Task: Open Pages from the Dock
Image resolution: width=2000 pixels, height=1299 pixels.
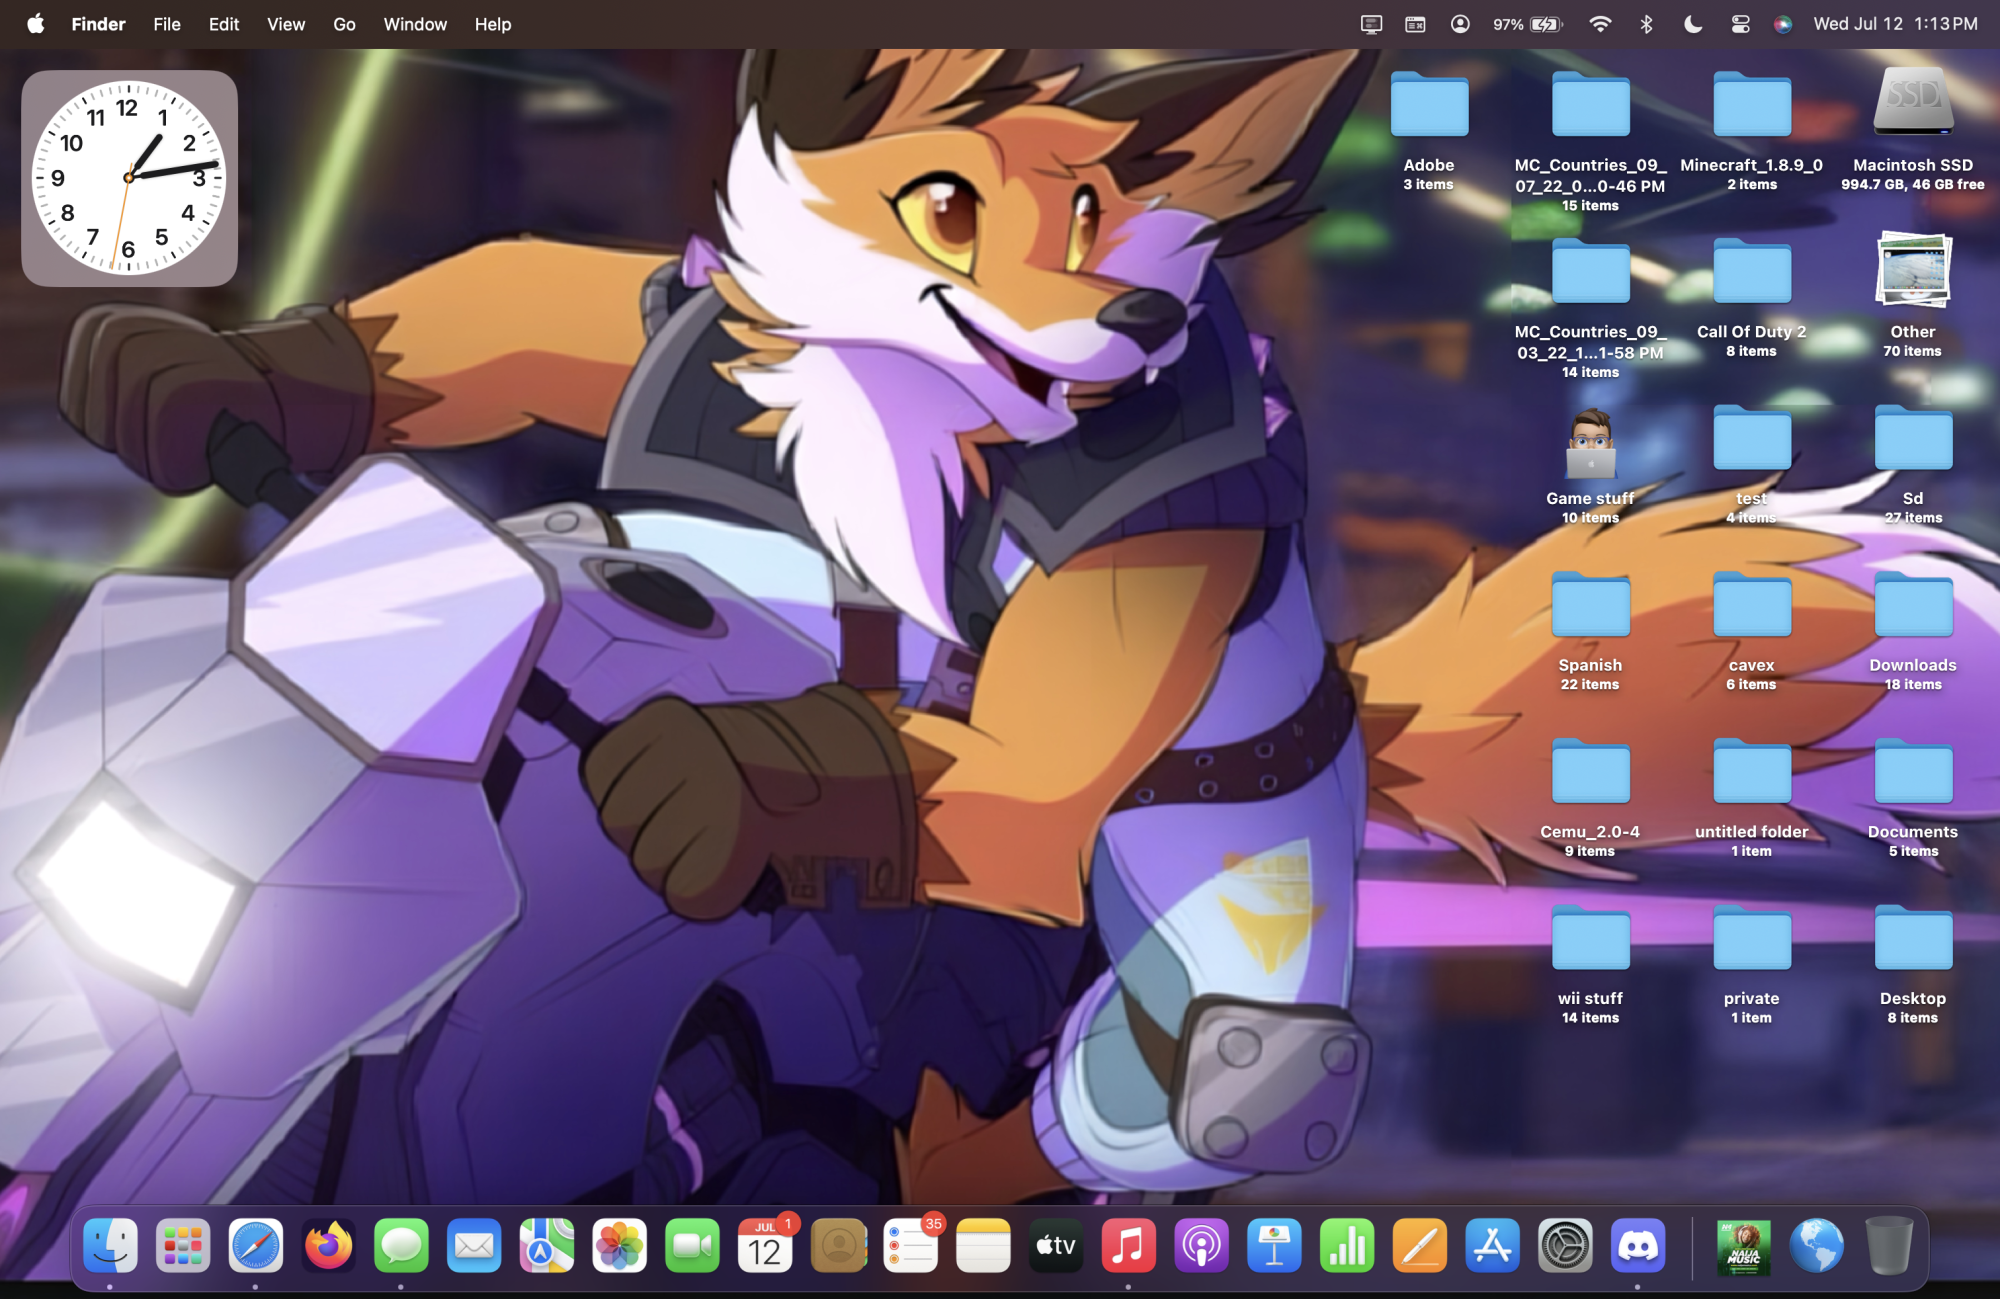Action: 1420,1245
